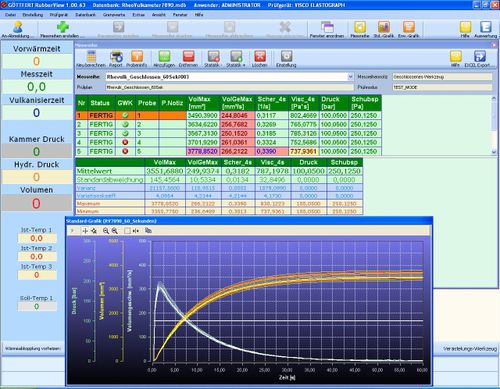
Task: Toggle the square box icon in graph toolbar
Action: point(127,231)
